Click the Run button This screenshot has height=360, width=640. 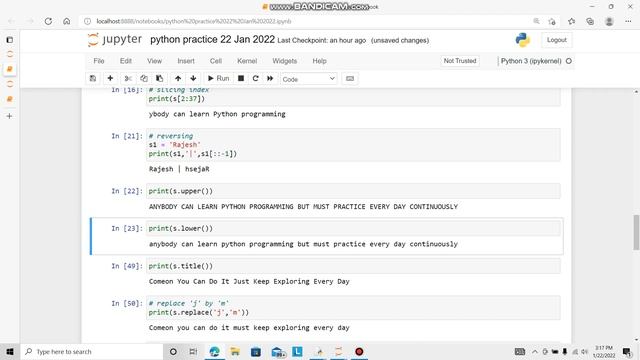pos(218,78)
